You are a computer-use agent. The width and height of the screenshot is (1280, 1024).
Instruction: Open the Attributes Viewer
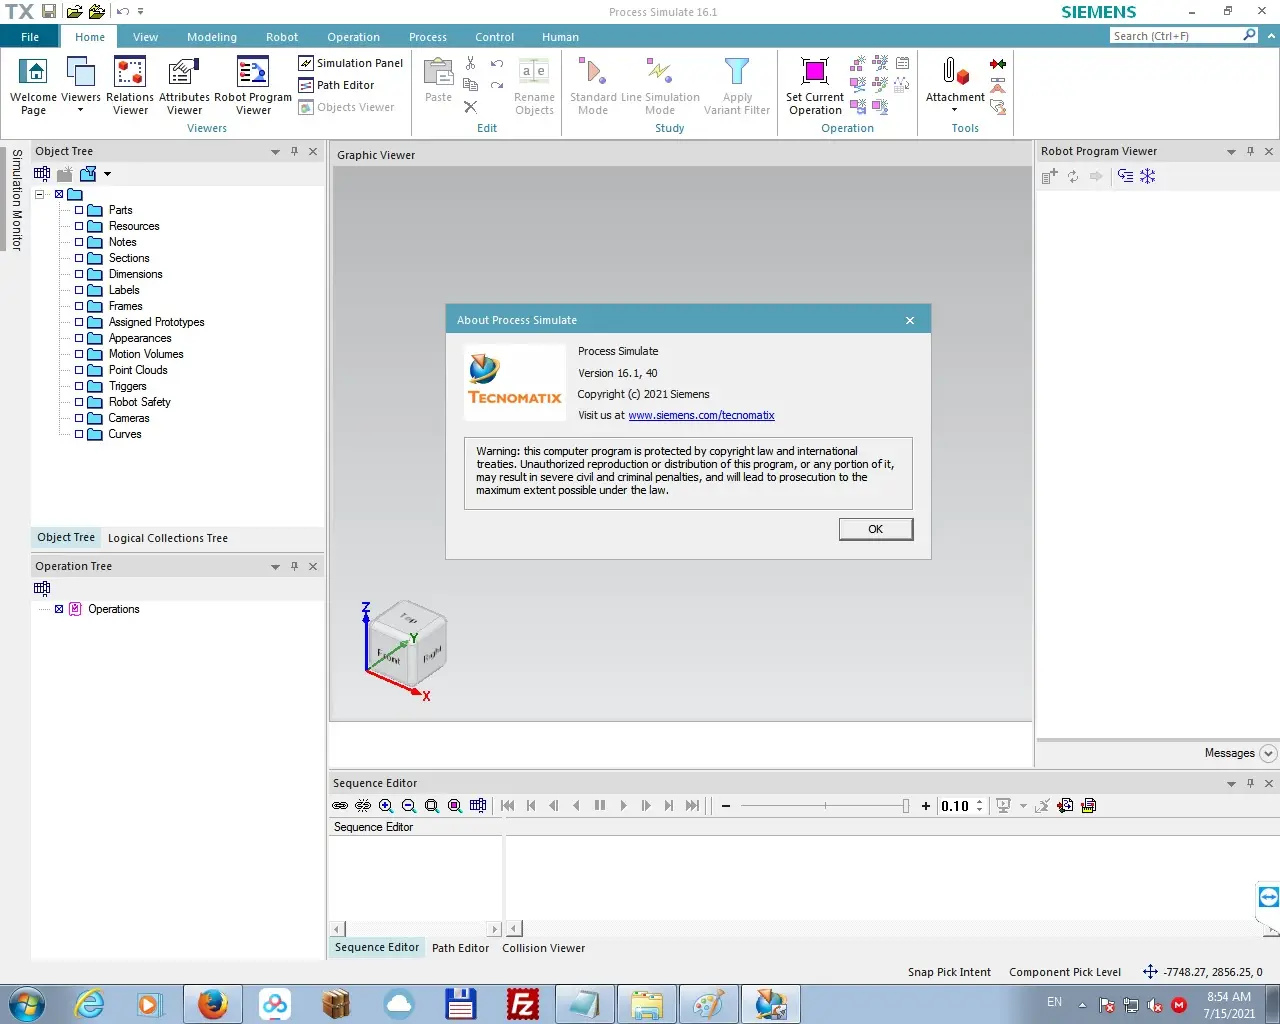pos(185,86)
